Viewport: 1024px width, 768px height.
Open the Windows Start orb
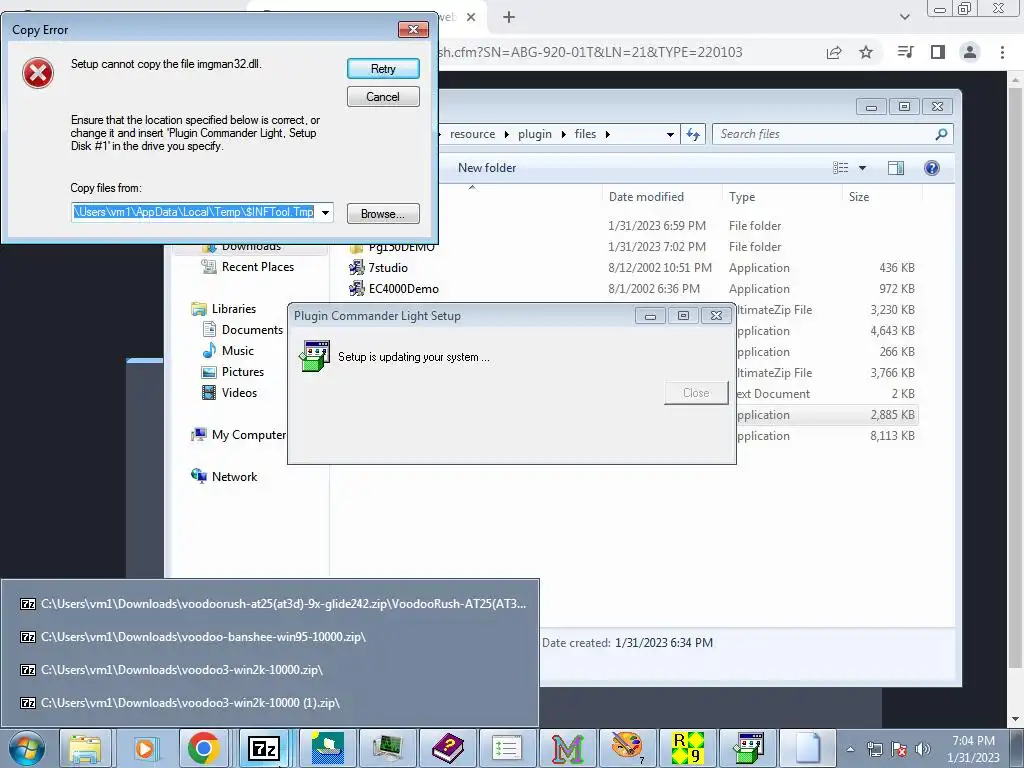click(x=27, y=748)
